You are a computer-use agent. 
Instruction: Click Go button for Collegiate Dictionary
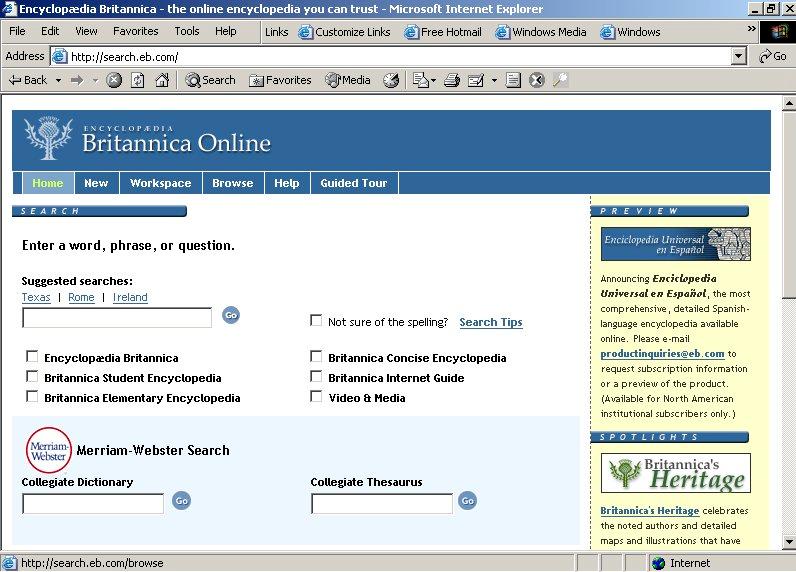click(x=181, y=501)
